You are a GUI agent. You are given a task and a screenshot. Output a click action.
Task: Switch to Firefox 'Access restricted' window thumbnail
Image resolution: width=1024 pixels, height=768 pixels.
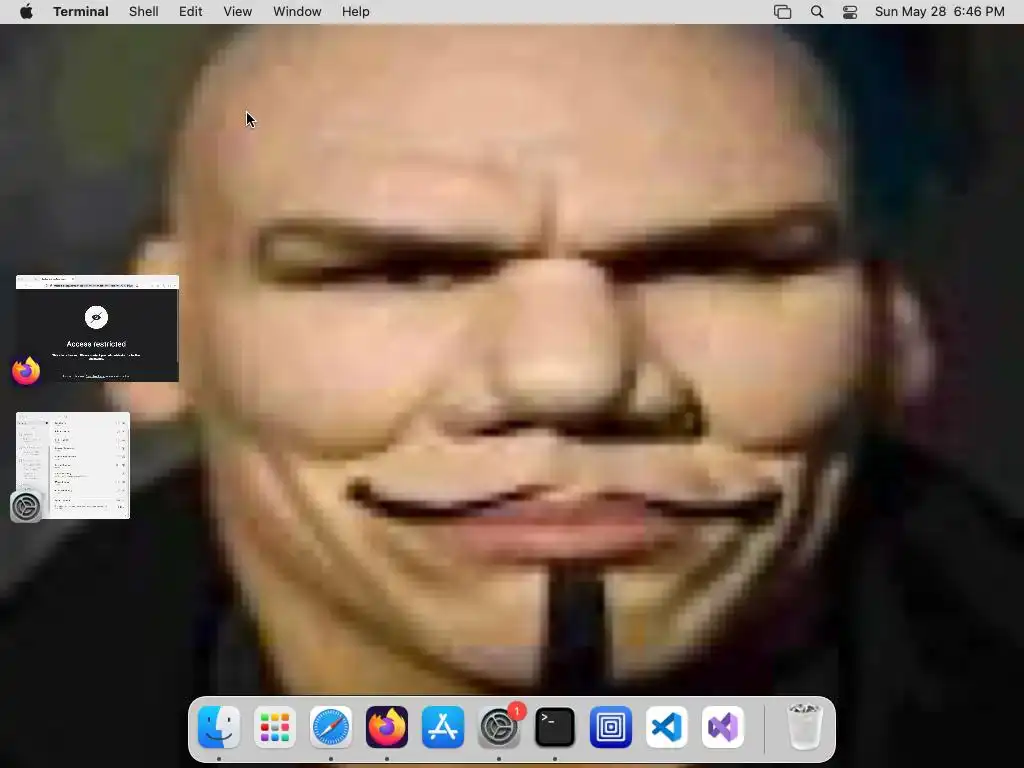pyautogui.click(x=97, y=328)
